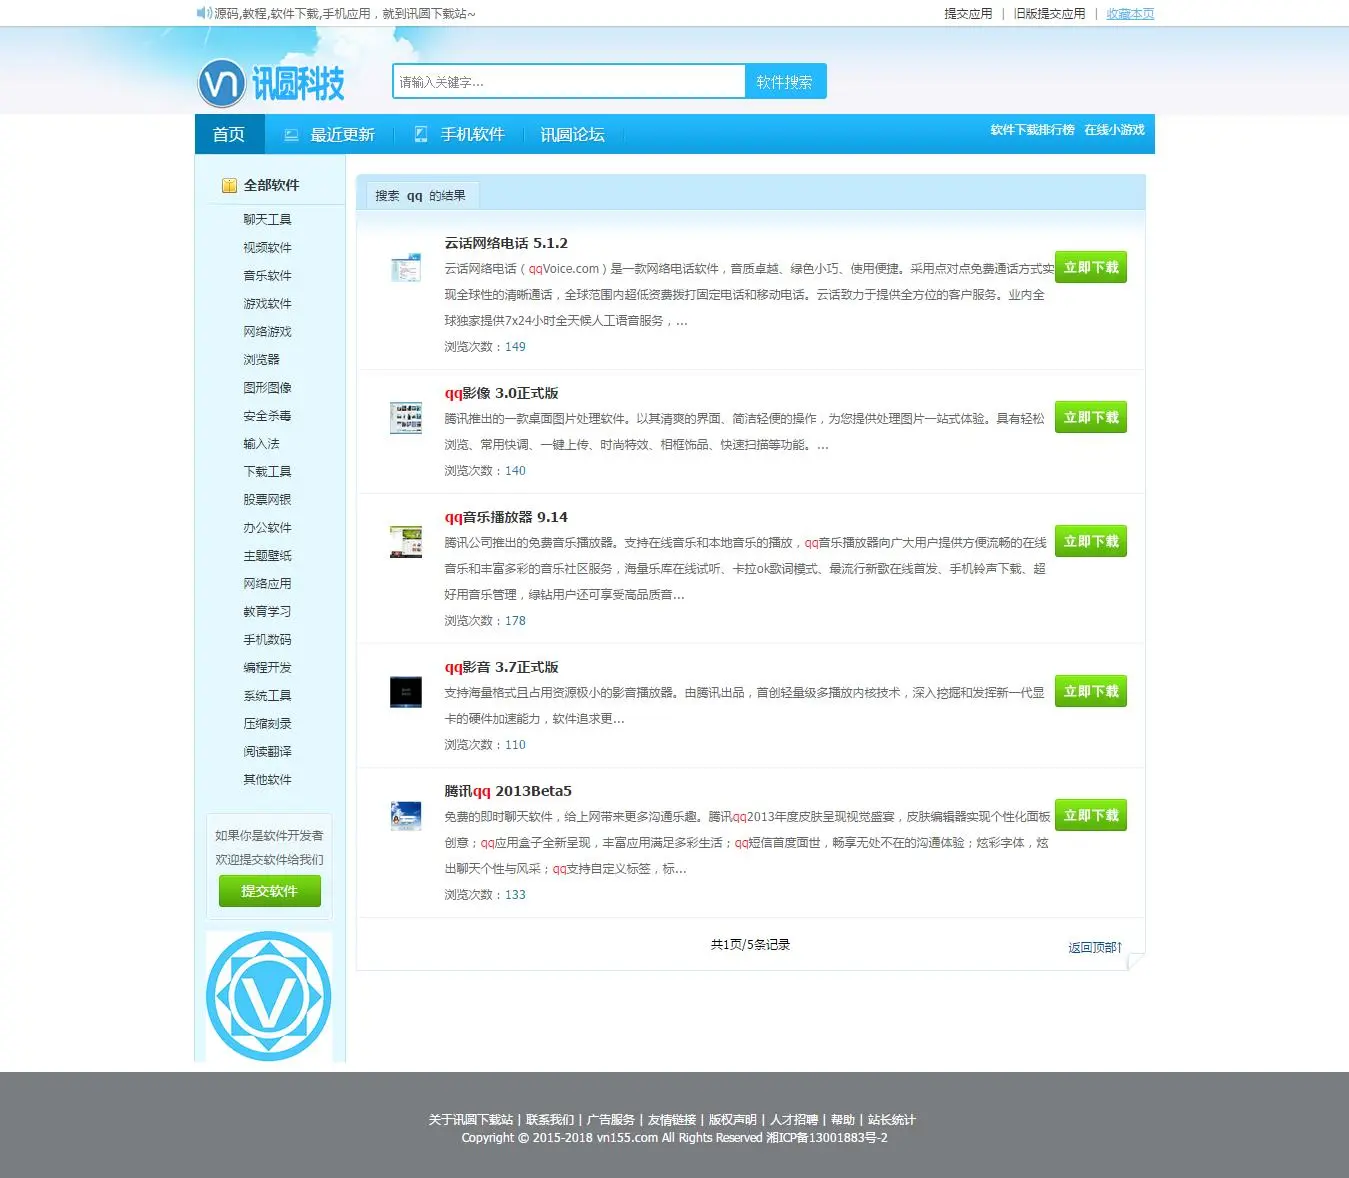Click 返回顶部 link
The width and height of the screenshot is (1349, 1178).
(x=1095, y=947)
